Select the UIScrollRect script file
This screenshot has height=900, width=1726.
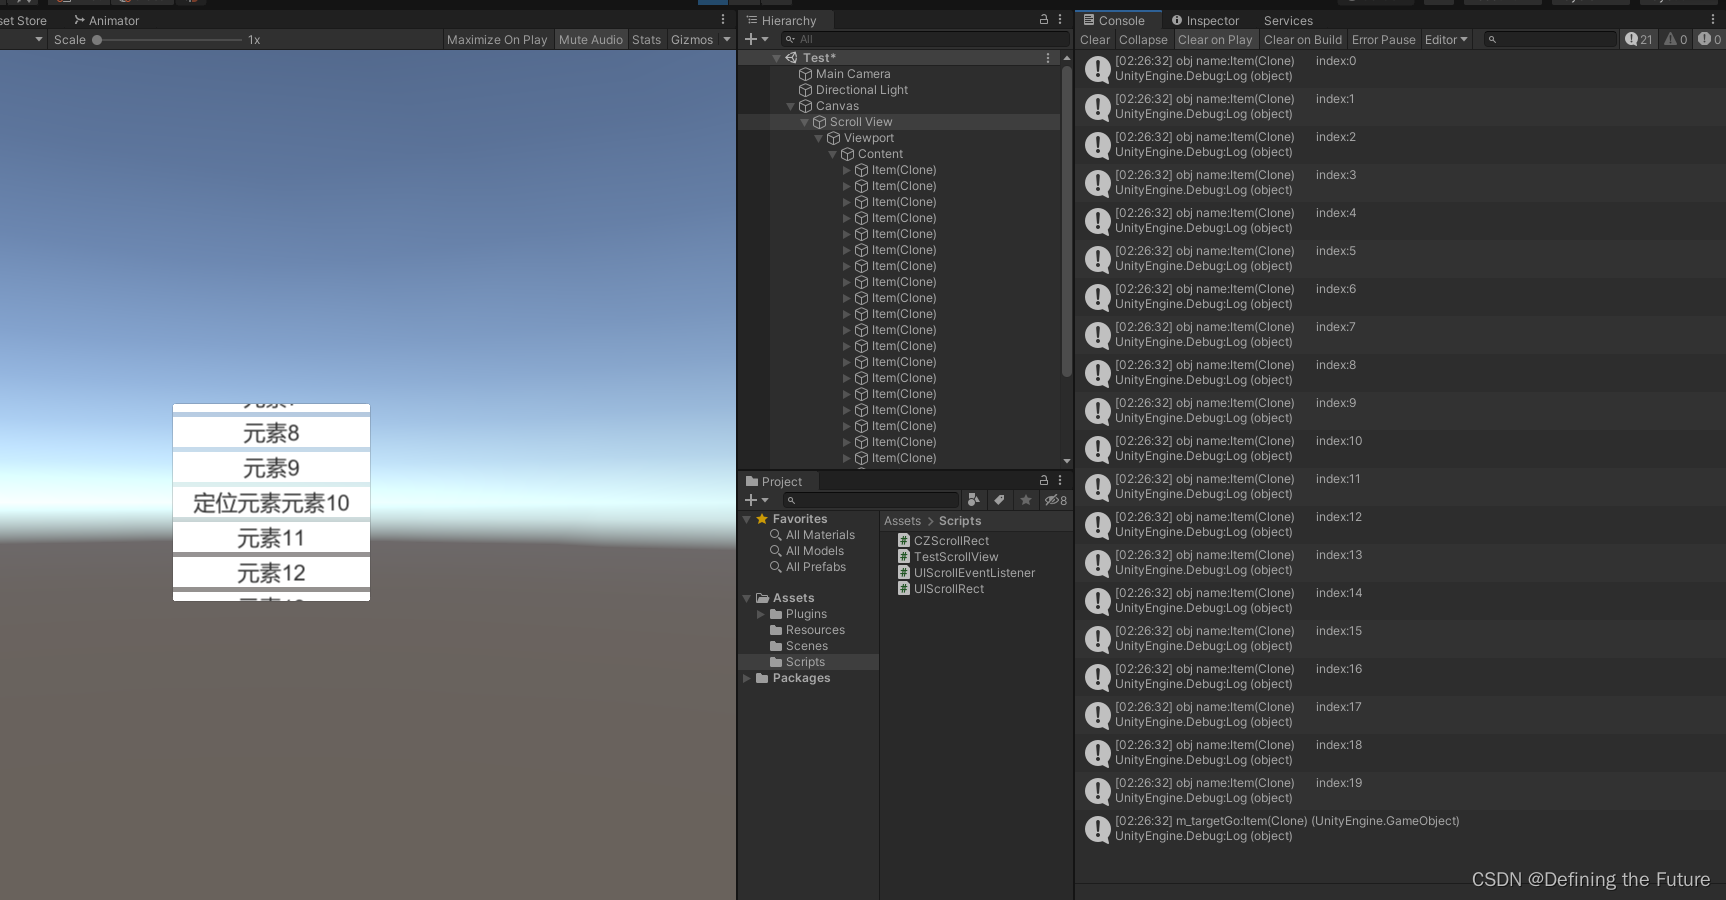point(941,589)
